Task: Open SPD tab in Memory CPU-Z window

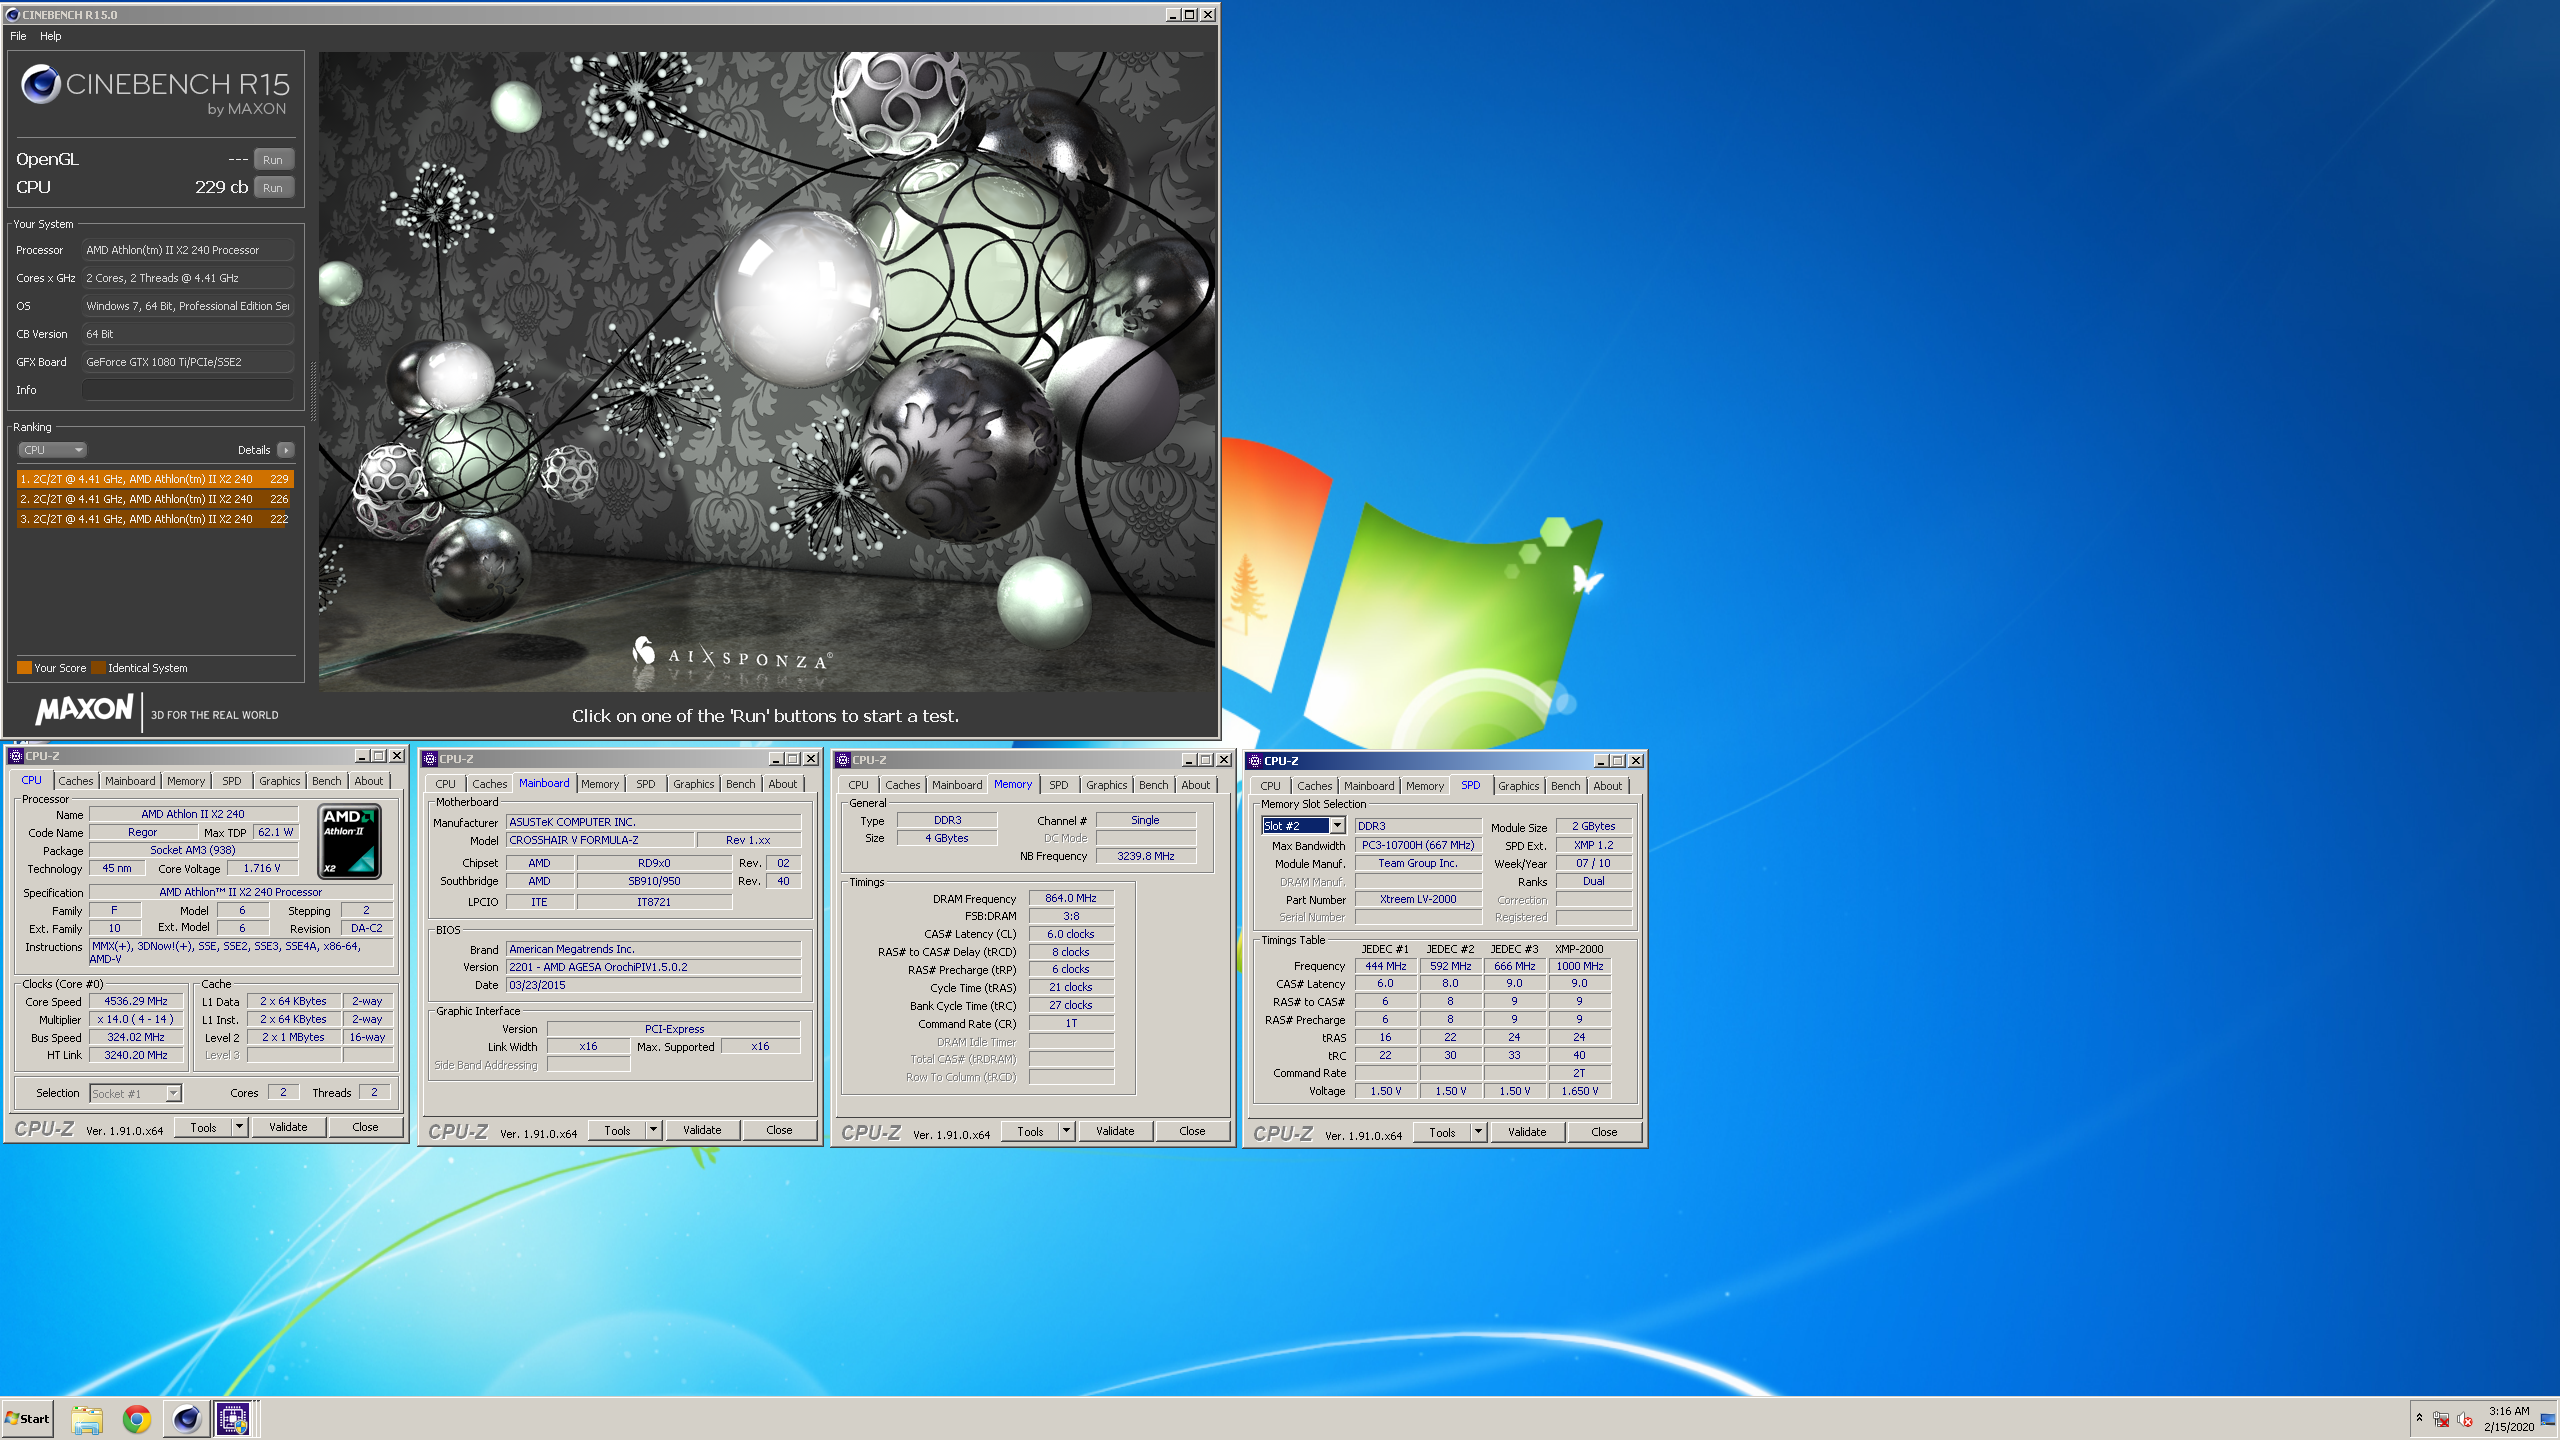Action: tap(1058, 785)
